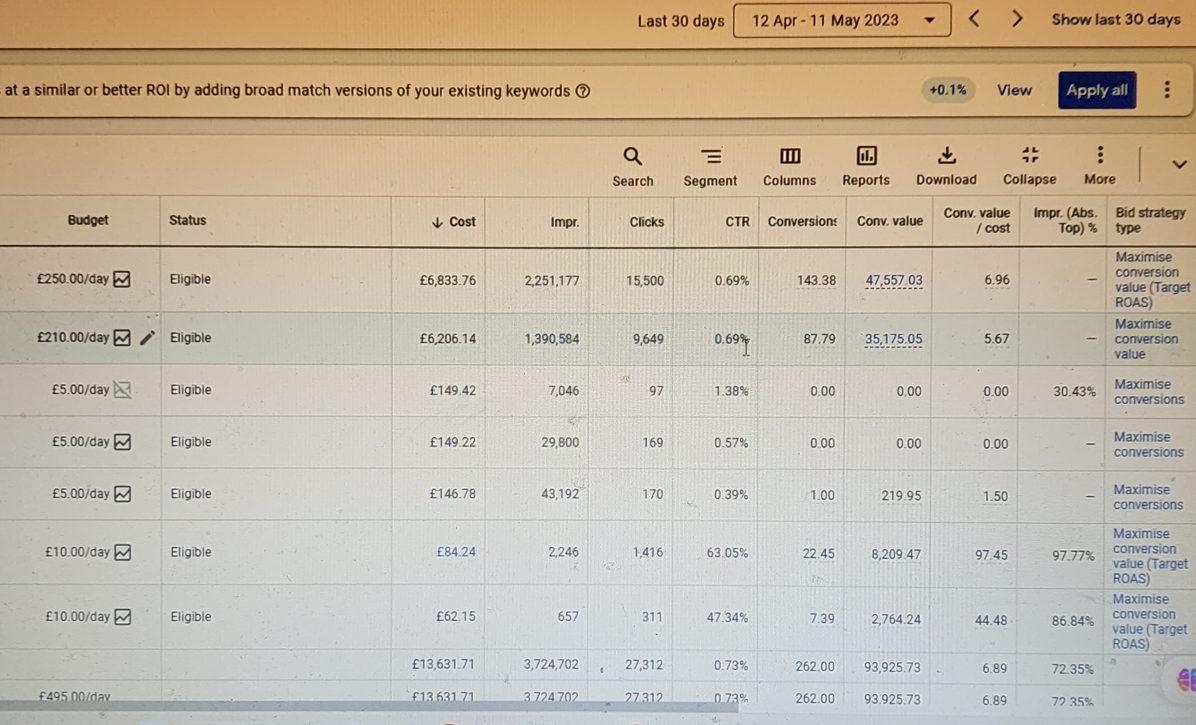1196x725 pixels.
Task: Open Maximise conversion value strategy for £6,206.14 row
Action: point(1146,338)
